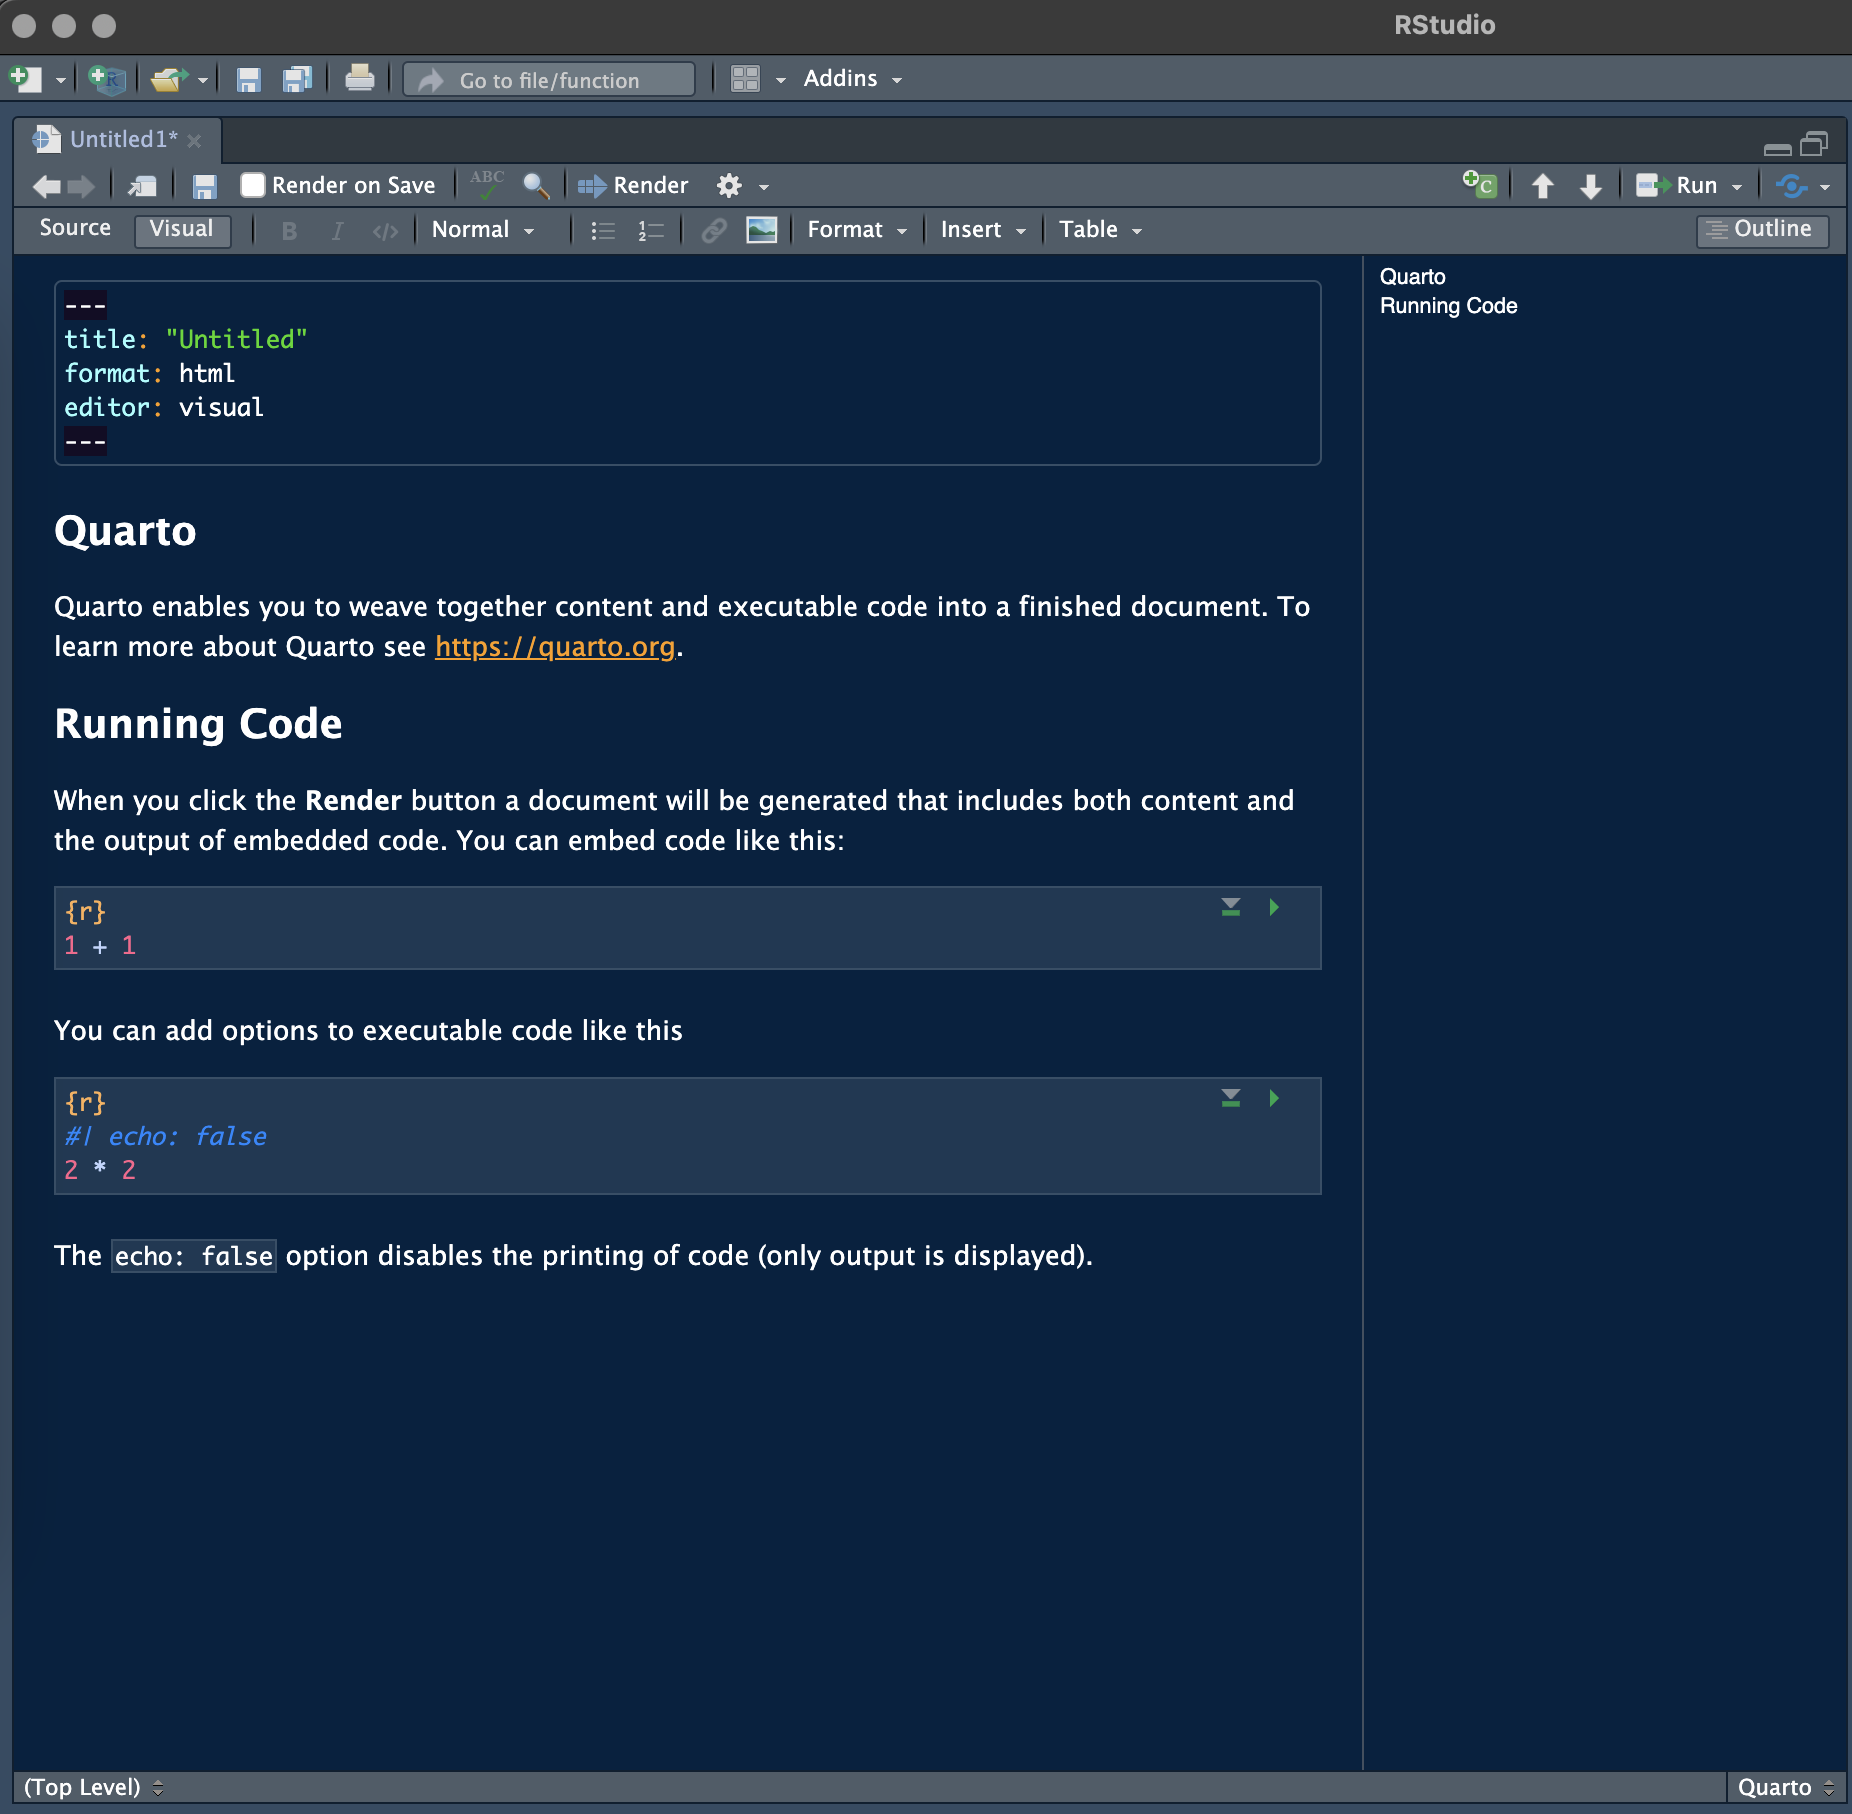Click the find and replace magnifier icon

point(536,186)
